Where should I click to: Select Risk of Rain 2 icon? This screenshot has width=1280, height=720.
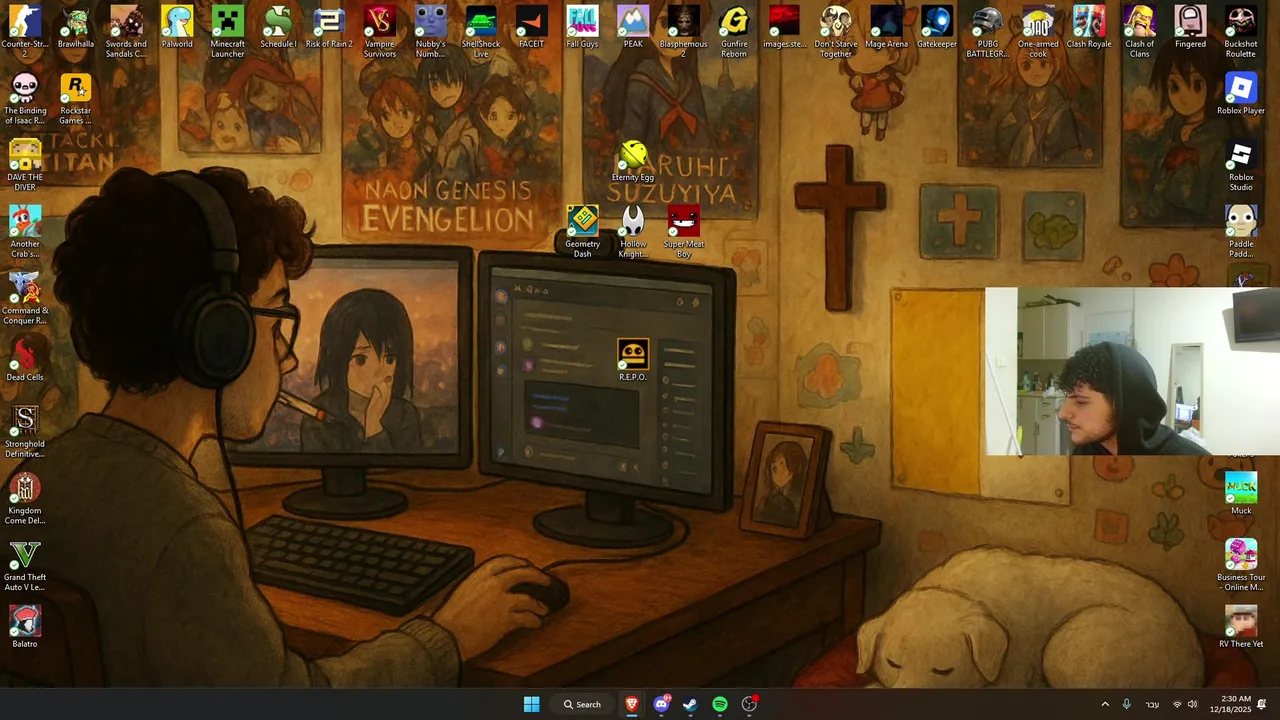[329, 27]
